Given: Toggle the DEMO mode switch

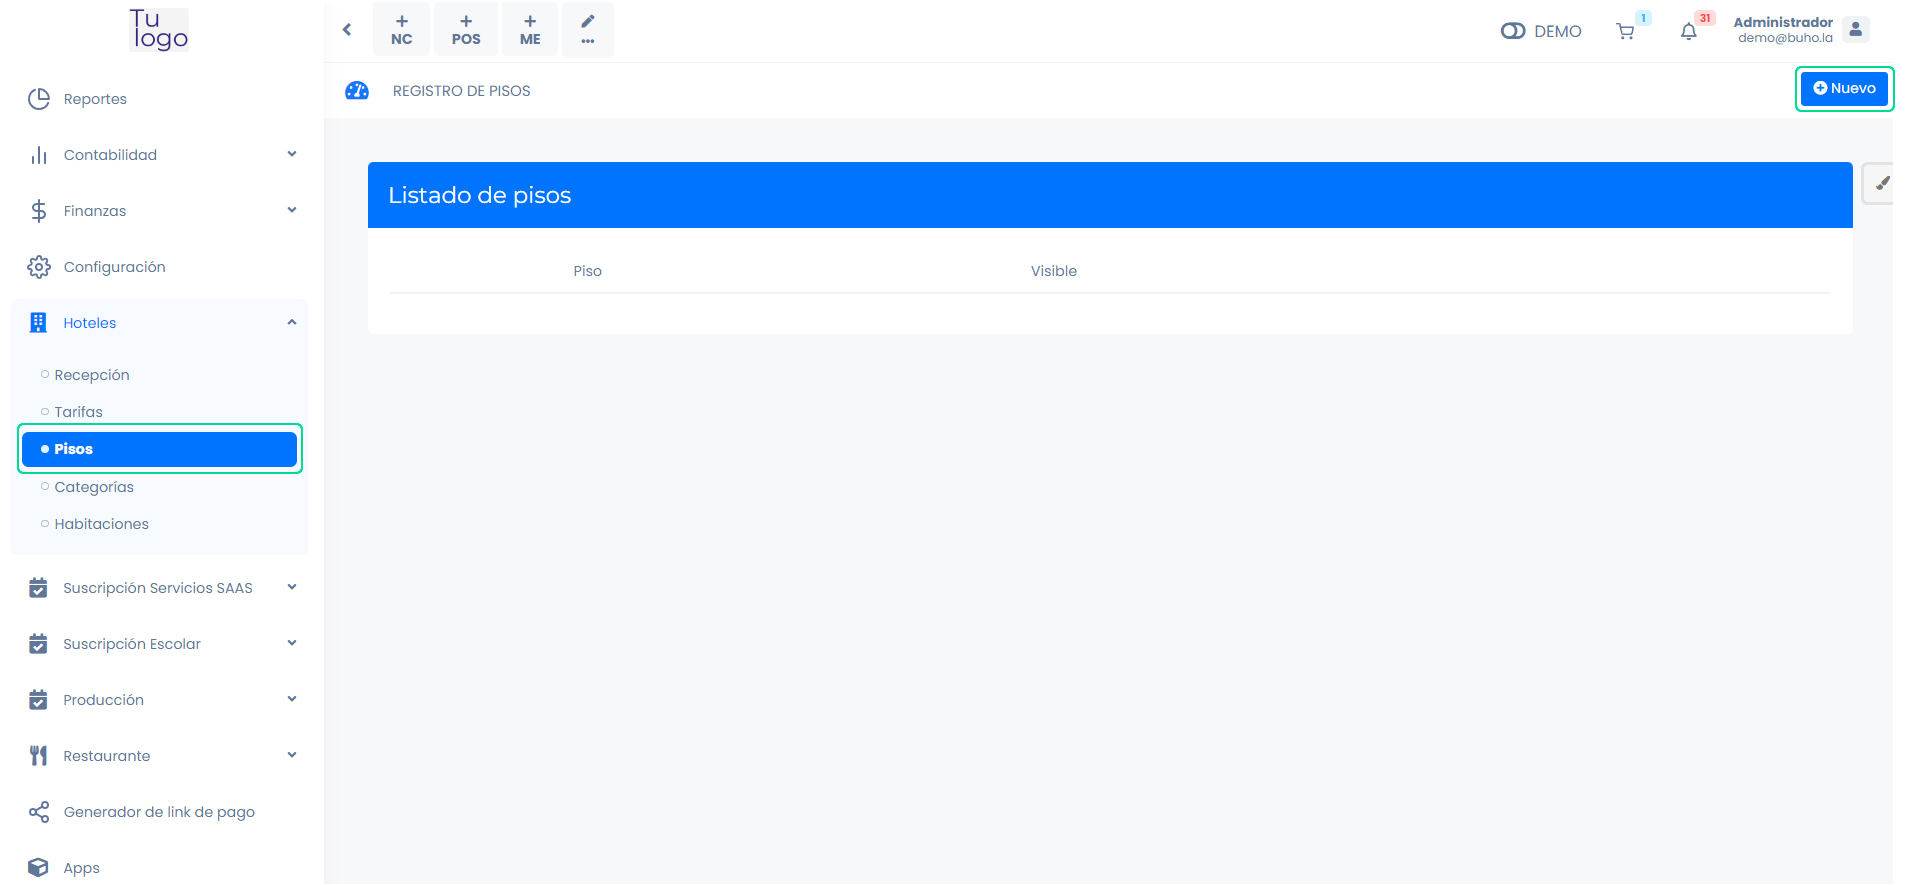Looking at the screenshot, I should 1512,31.
